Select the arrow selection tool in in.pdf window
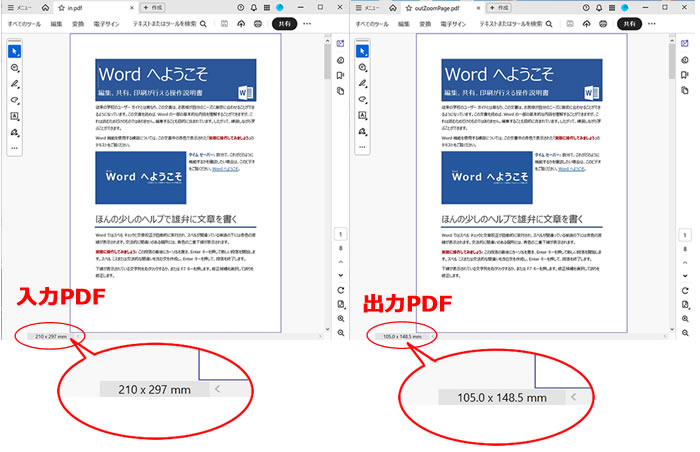Screen dimensions: 700x452 click(x=14, y=51)
